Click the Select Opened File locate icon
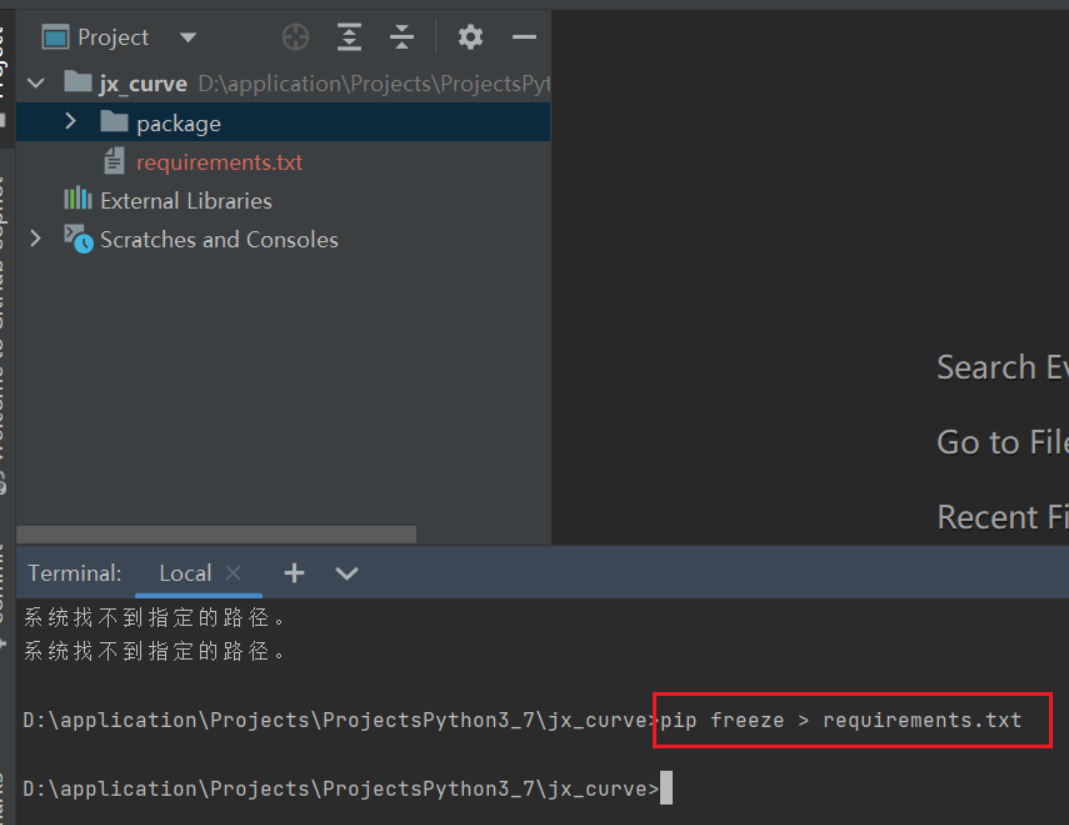The width and height of the screenshot is (1069, 825). tap(296, 37)
